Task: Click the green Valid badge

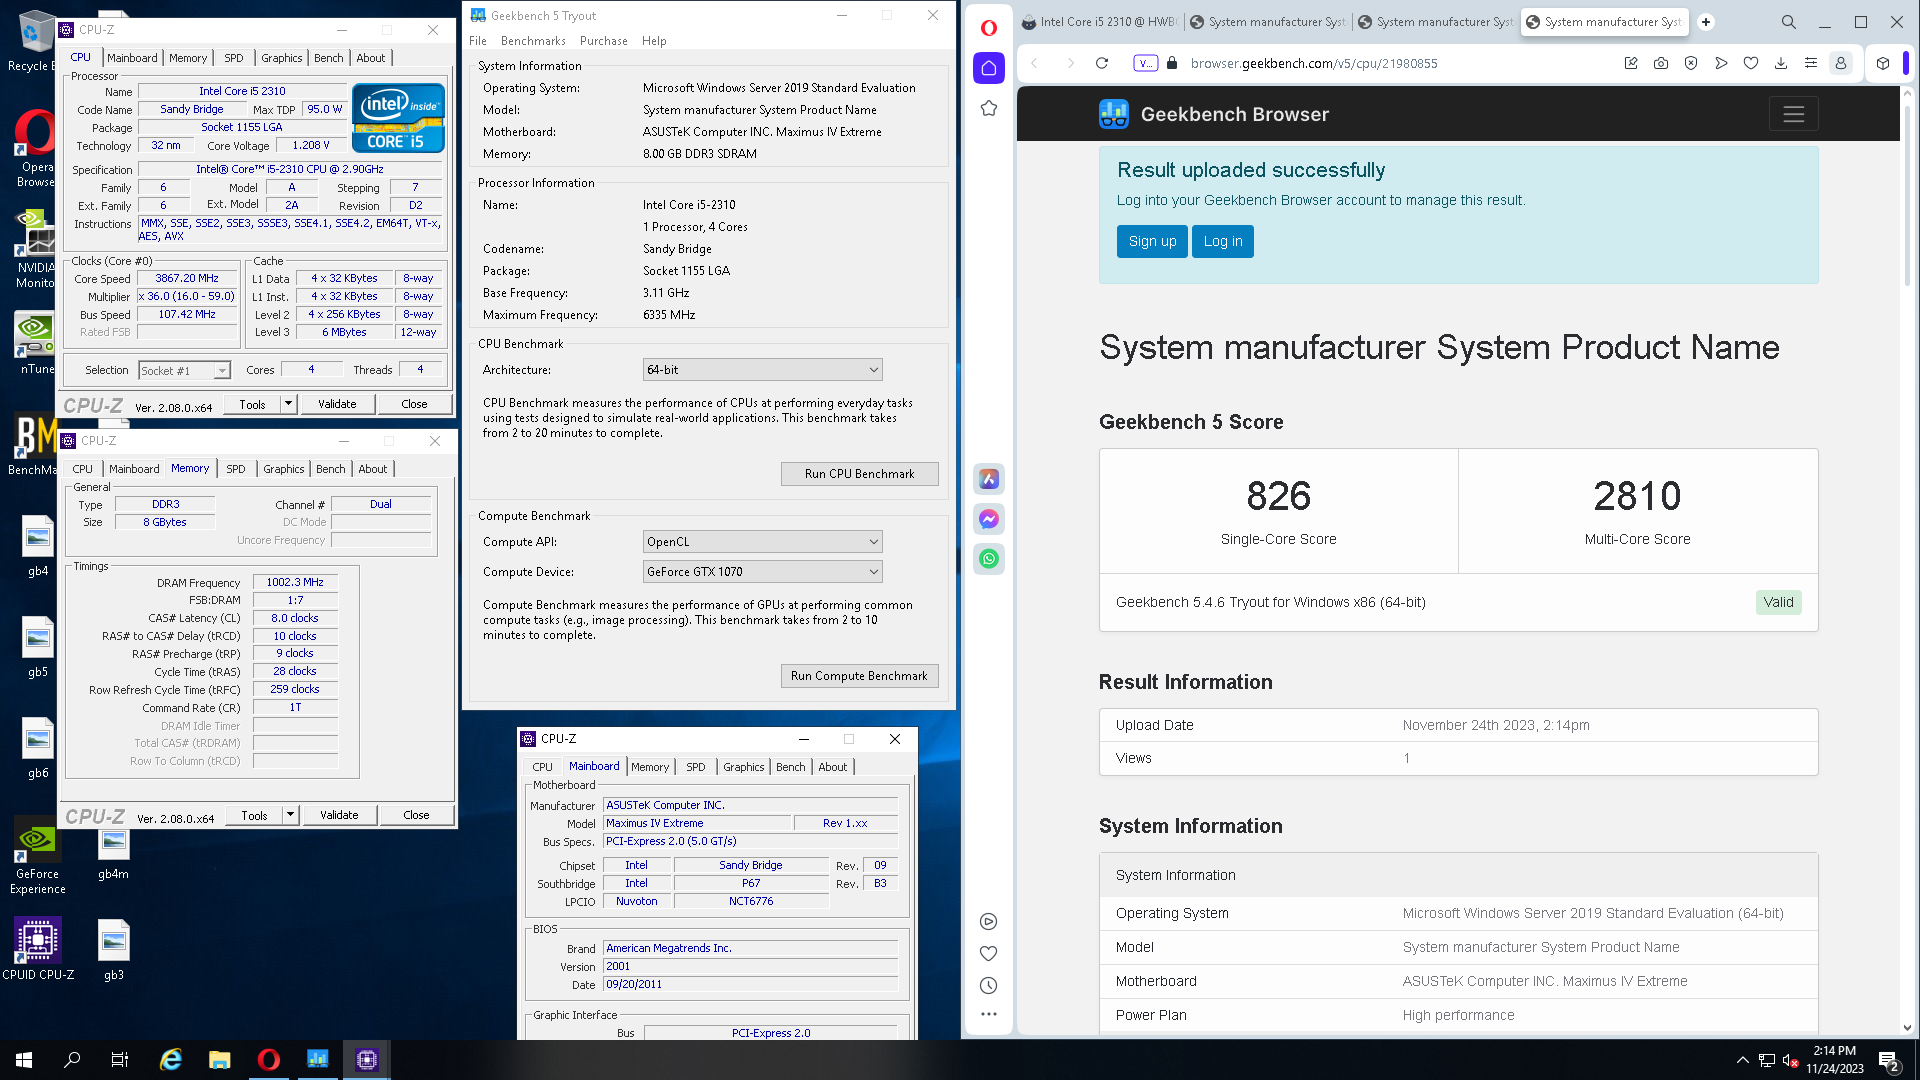Action: (x=1778, y=602)
